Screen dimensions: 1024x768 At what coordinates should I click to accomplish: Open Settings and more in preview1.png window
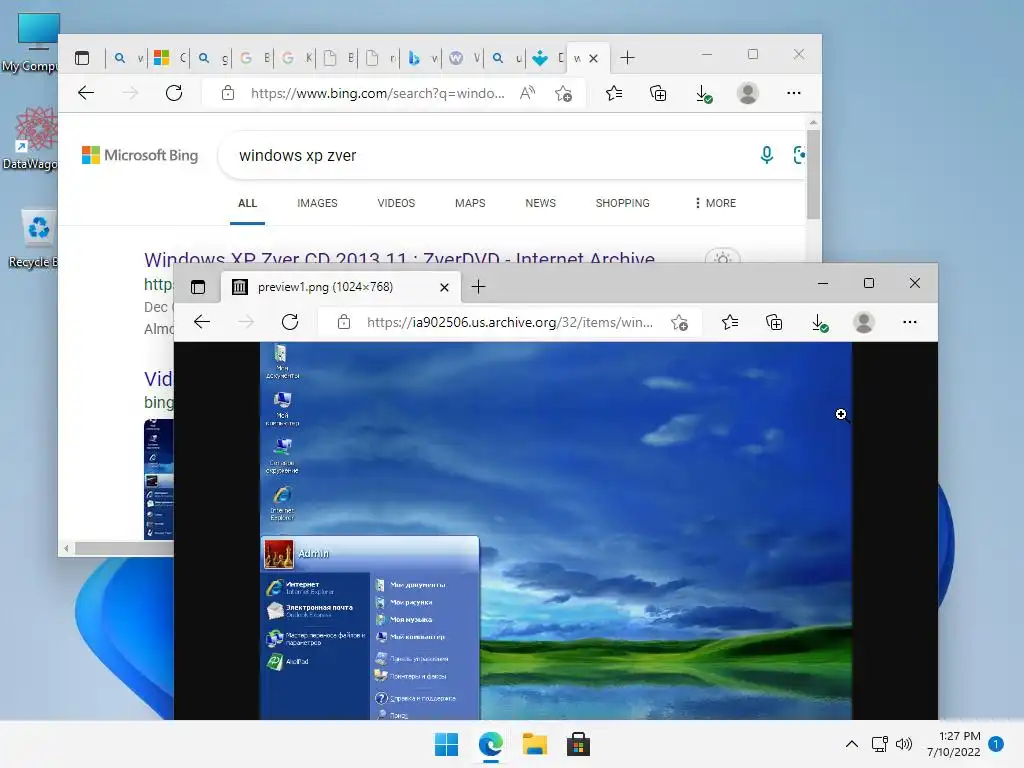[909, 321]
